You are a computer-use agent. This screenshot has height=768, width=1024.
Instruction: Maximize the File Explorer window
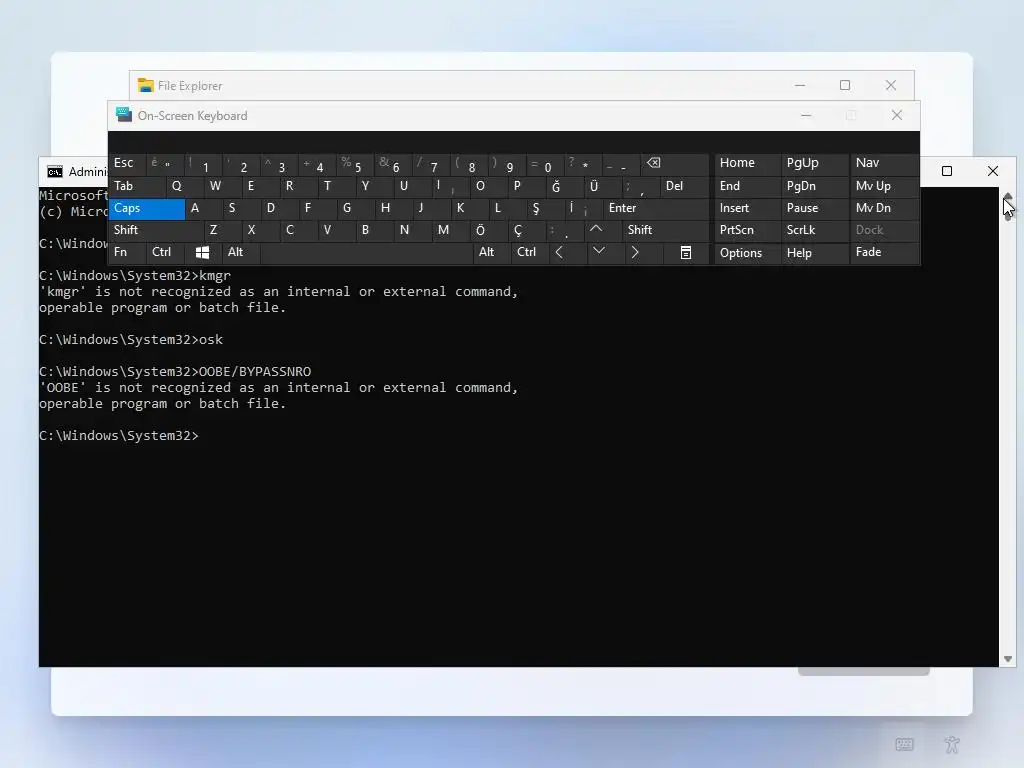pyautogui.click(x=845, y=86)
